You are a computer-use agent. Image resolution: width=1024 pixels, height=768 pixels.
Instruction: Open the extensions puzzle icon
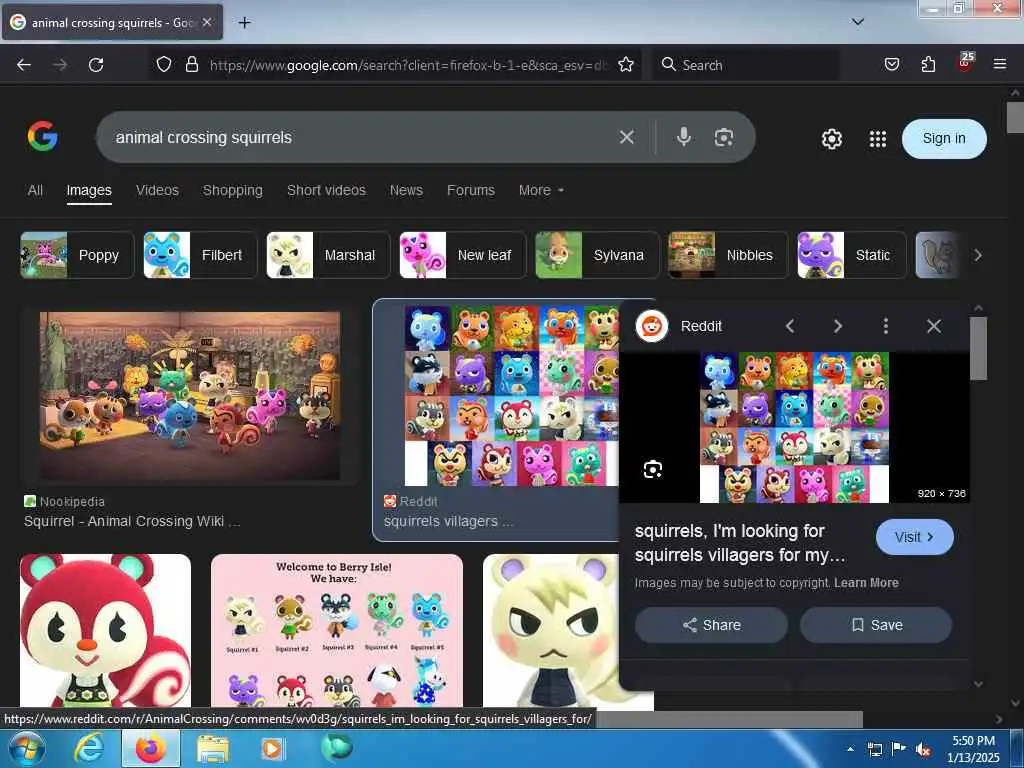tap(928, 64)
